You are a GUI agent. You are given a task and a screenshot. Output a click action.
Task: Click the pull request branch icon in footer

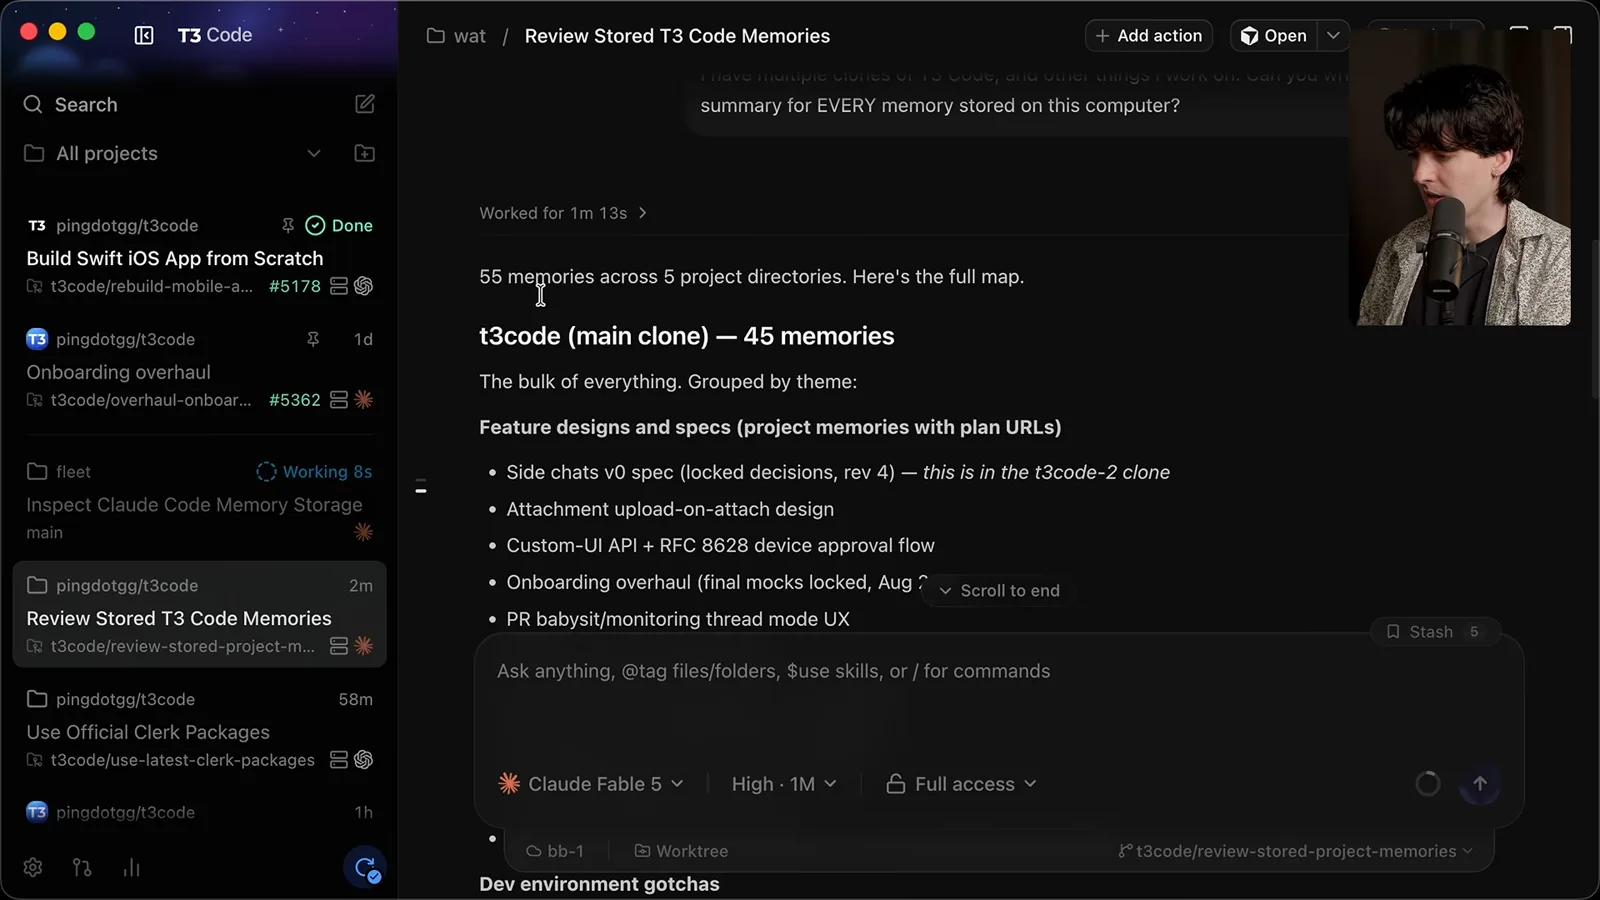tap(82, 867)
